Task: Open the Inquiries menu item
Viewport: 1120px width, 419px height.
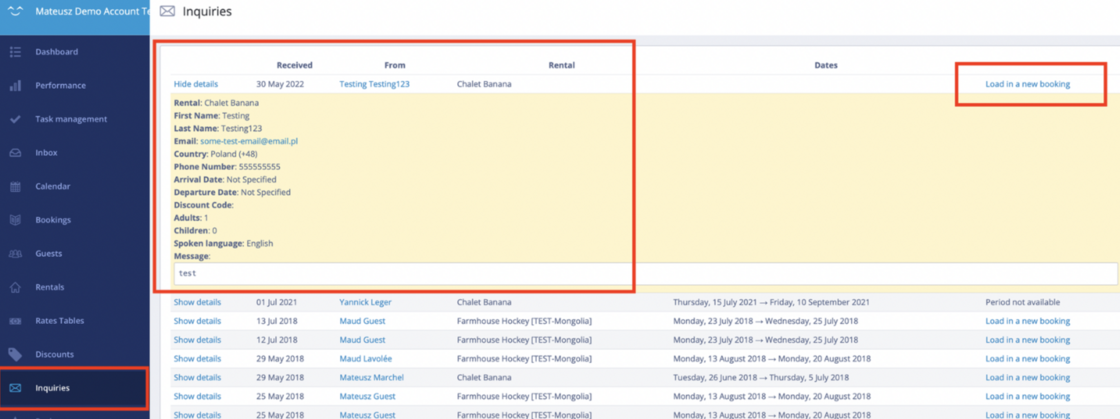Action: [52, 388]
